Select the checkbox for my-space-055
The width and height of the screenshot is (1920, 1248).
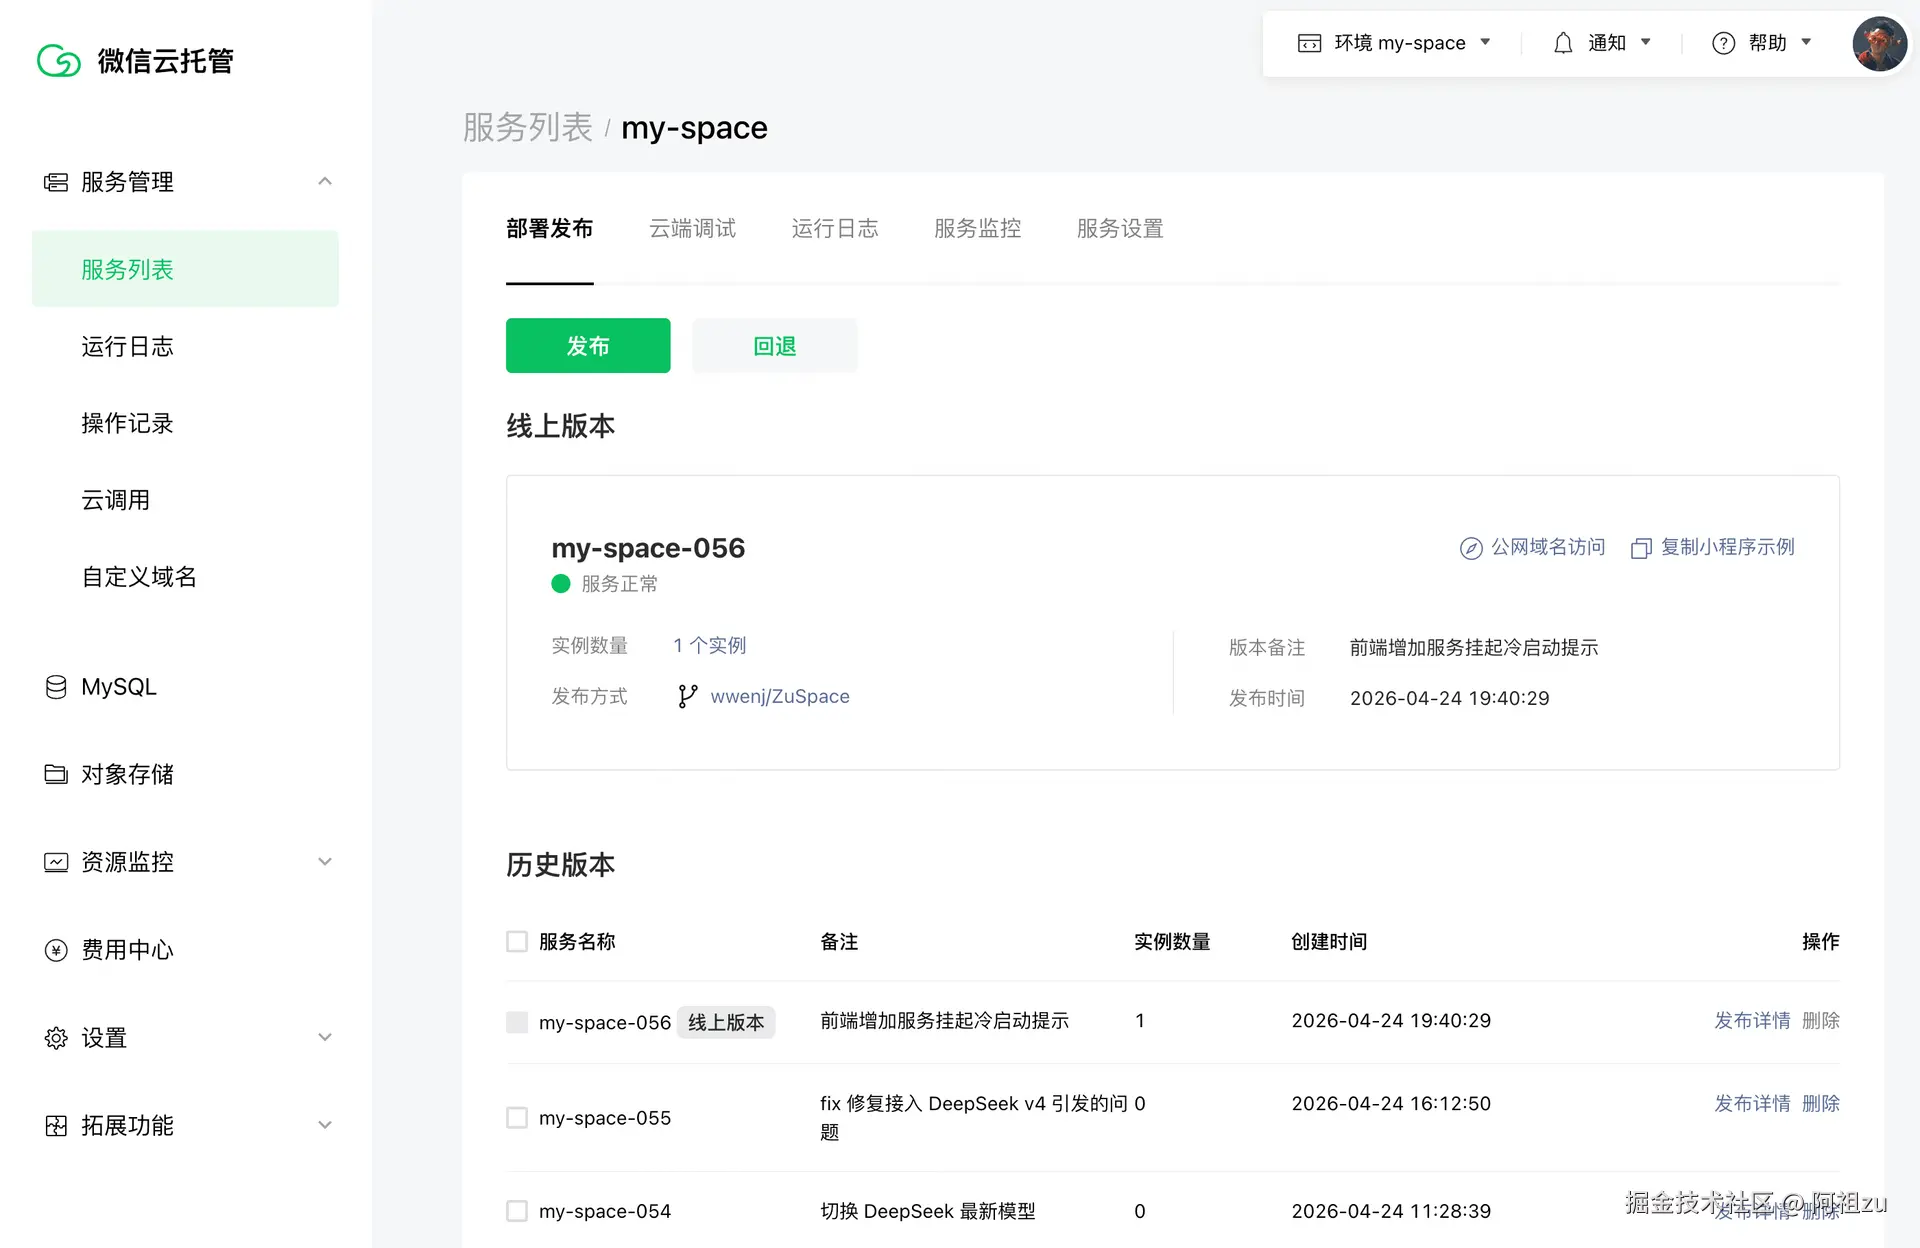tap(516, 1117)
